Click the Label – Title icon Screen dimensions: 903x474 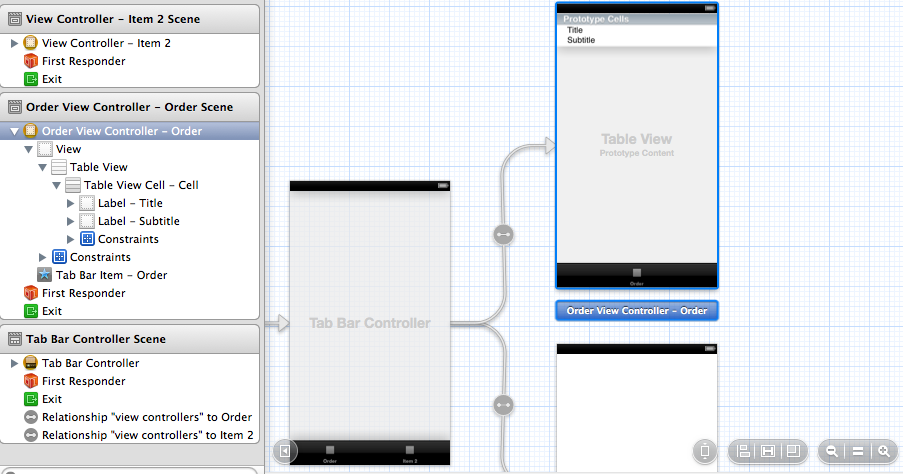[x=87, y=203]
